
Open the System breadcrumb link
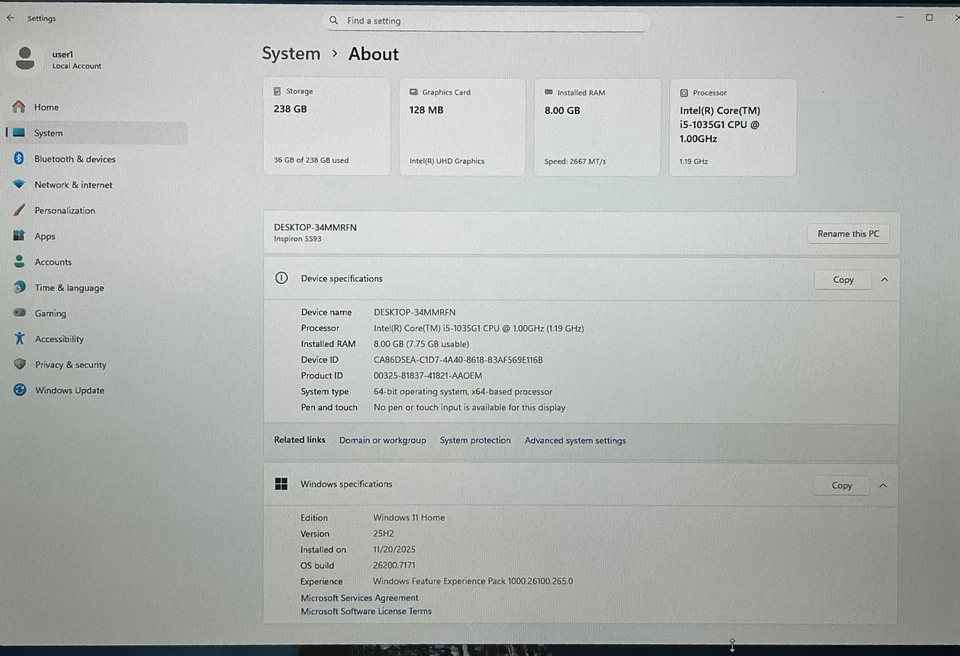(291, 54)
